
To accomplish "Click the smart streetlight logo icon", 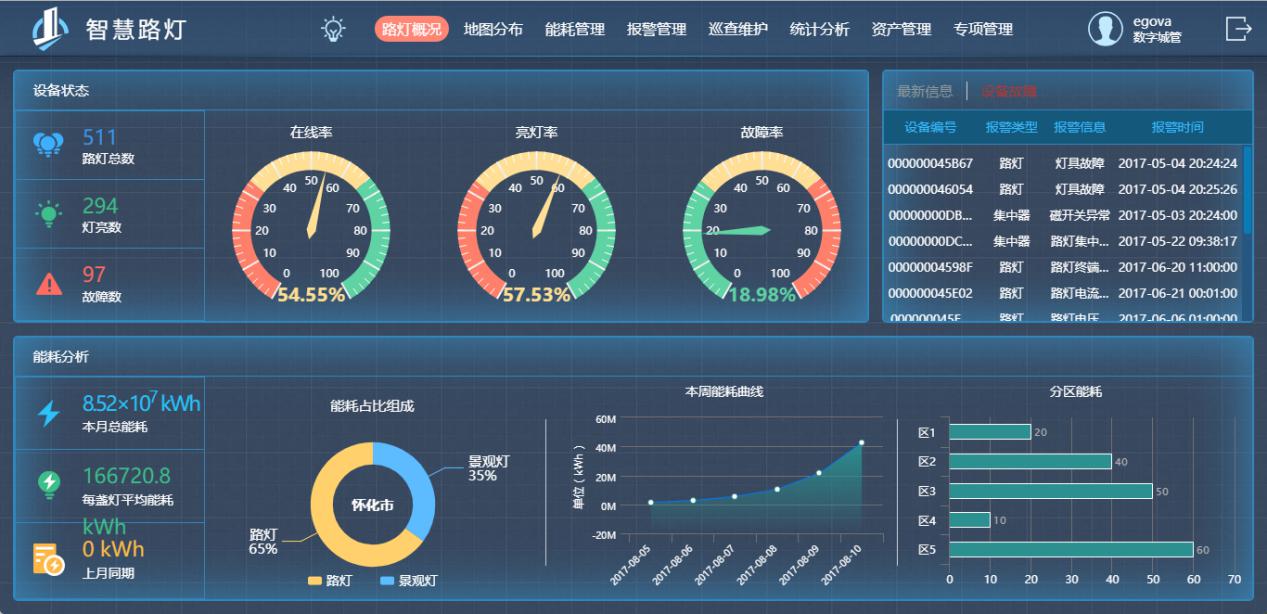I will click(x=51, y=30).
